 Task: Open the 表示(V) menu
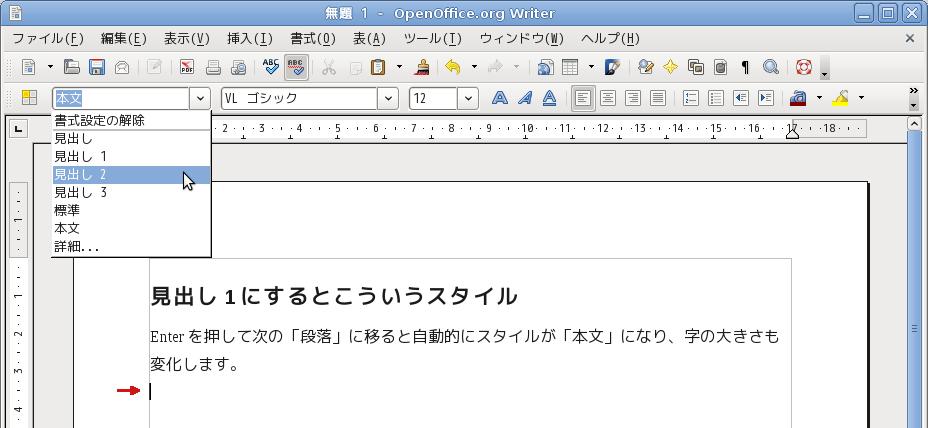coord(187,39)
